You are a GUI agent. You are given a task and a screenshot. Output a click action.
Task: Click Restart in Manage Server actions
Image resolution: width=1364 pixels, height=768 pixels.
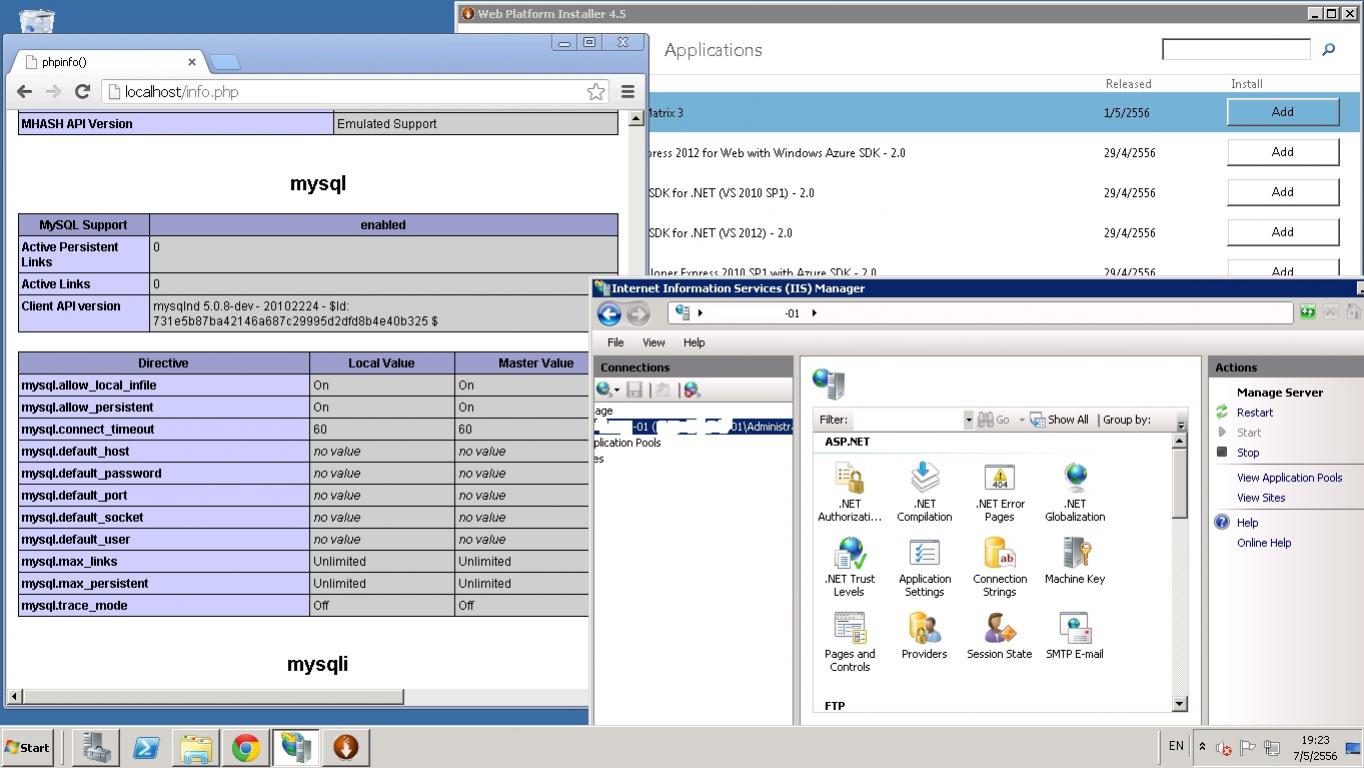pos(1254,412)
